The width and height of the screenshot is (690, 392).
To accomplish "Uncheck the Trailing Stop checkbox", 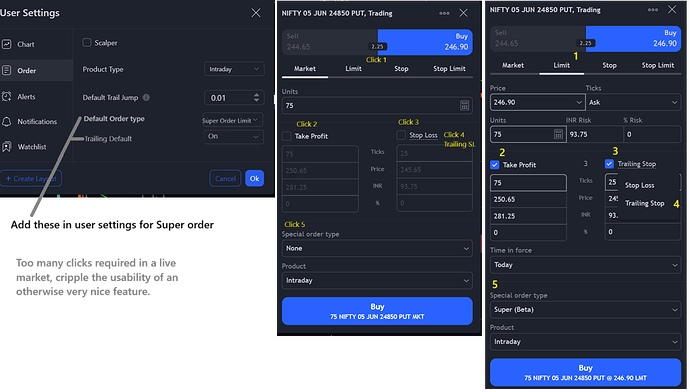I will 609,164.
